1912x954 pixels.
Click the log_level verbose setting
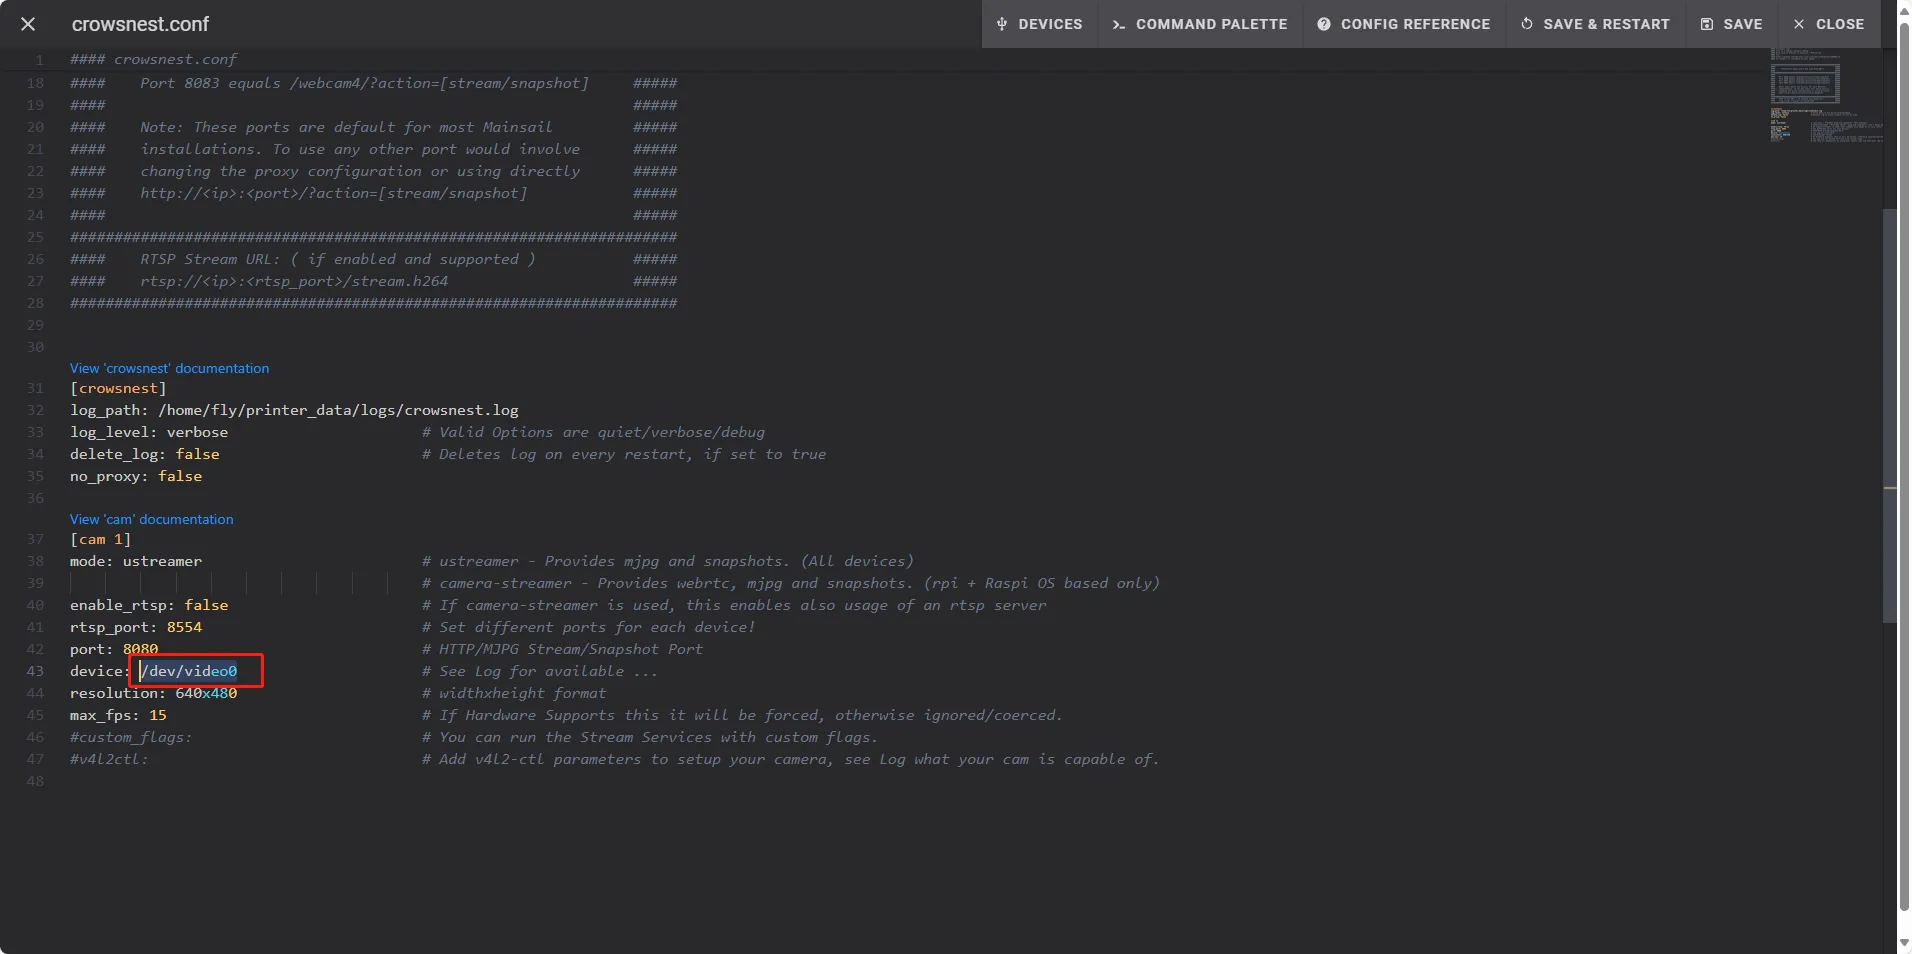point(197,432)
